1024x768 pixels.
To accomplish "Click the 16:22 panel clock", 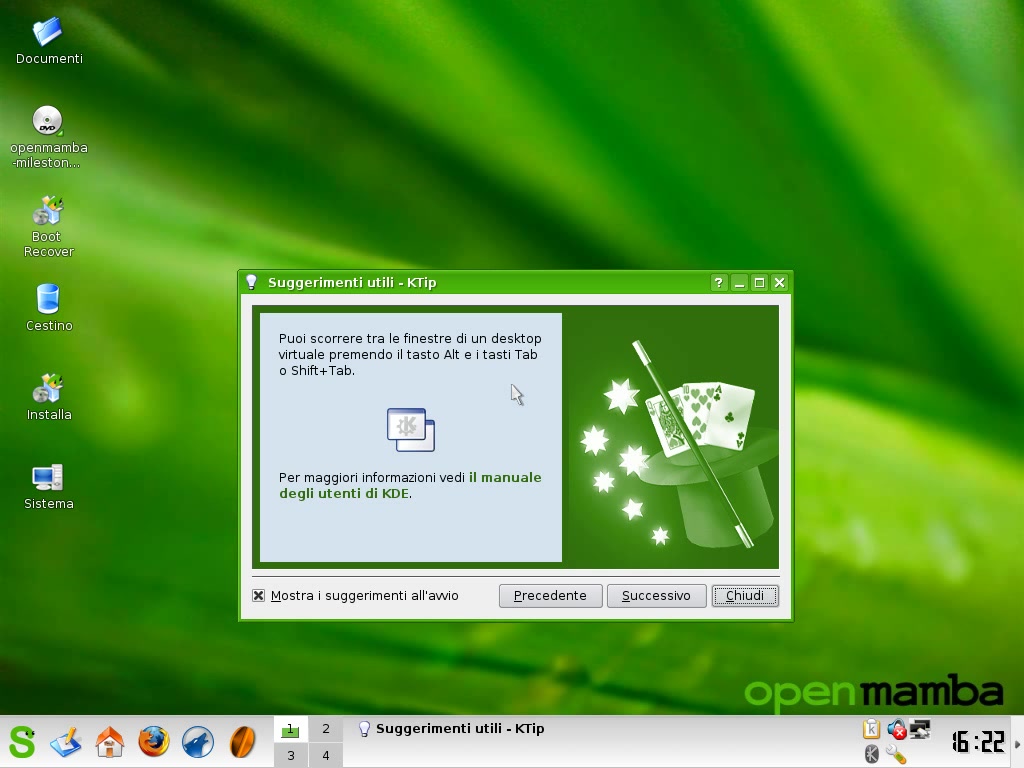I will pos(978,742).
